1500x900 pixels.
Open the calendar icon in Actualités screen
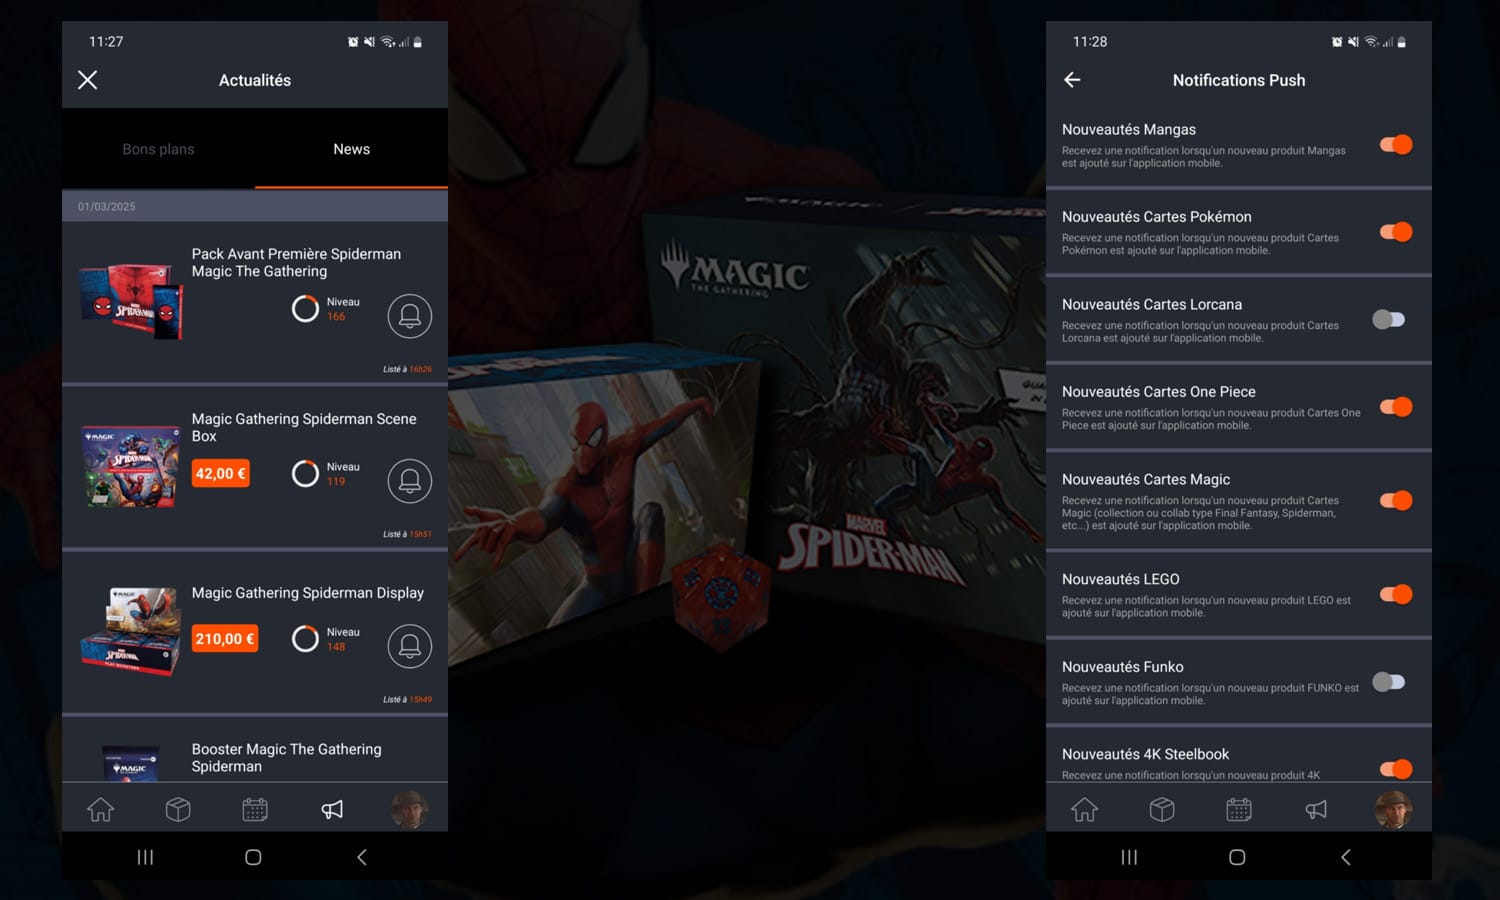255,809
